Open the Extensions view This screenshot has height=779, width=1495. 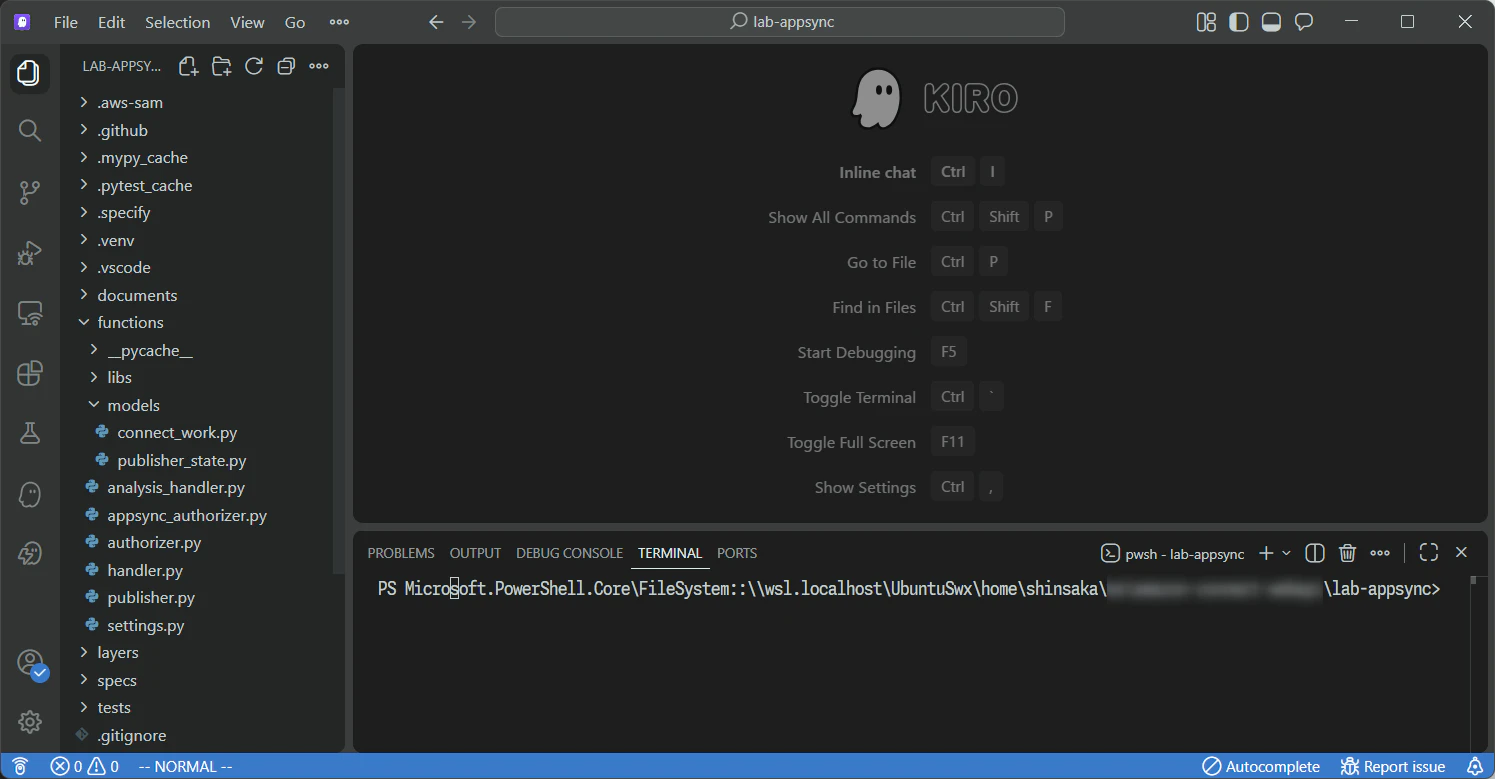point(29,374)
